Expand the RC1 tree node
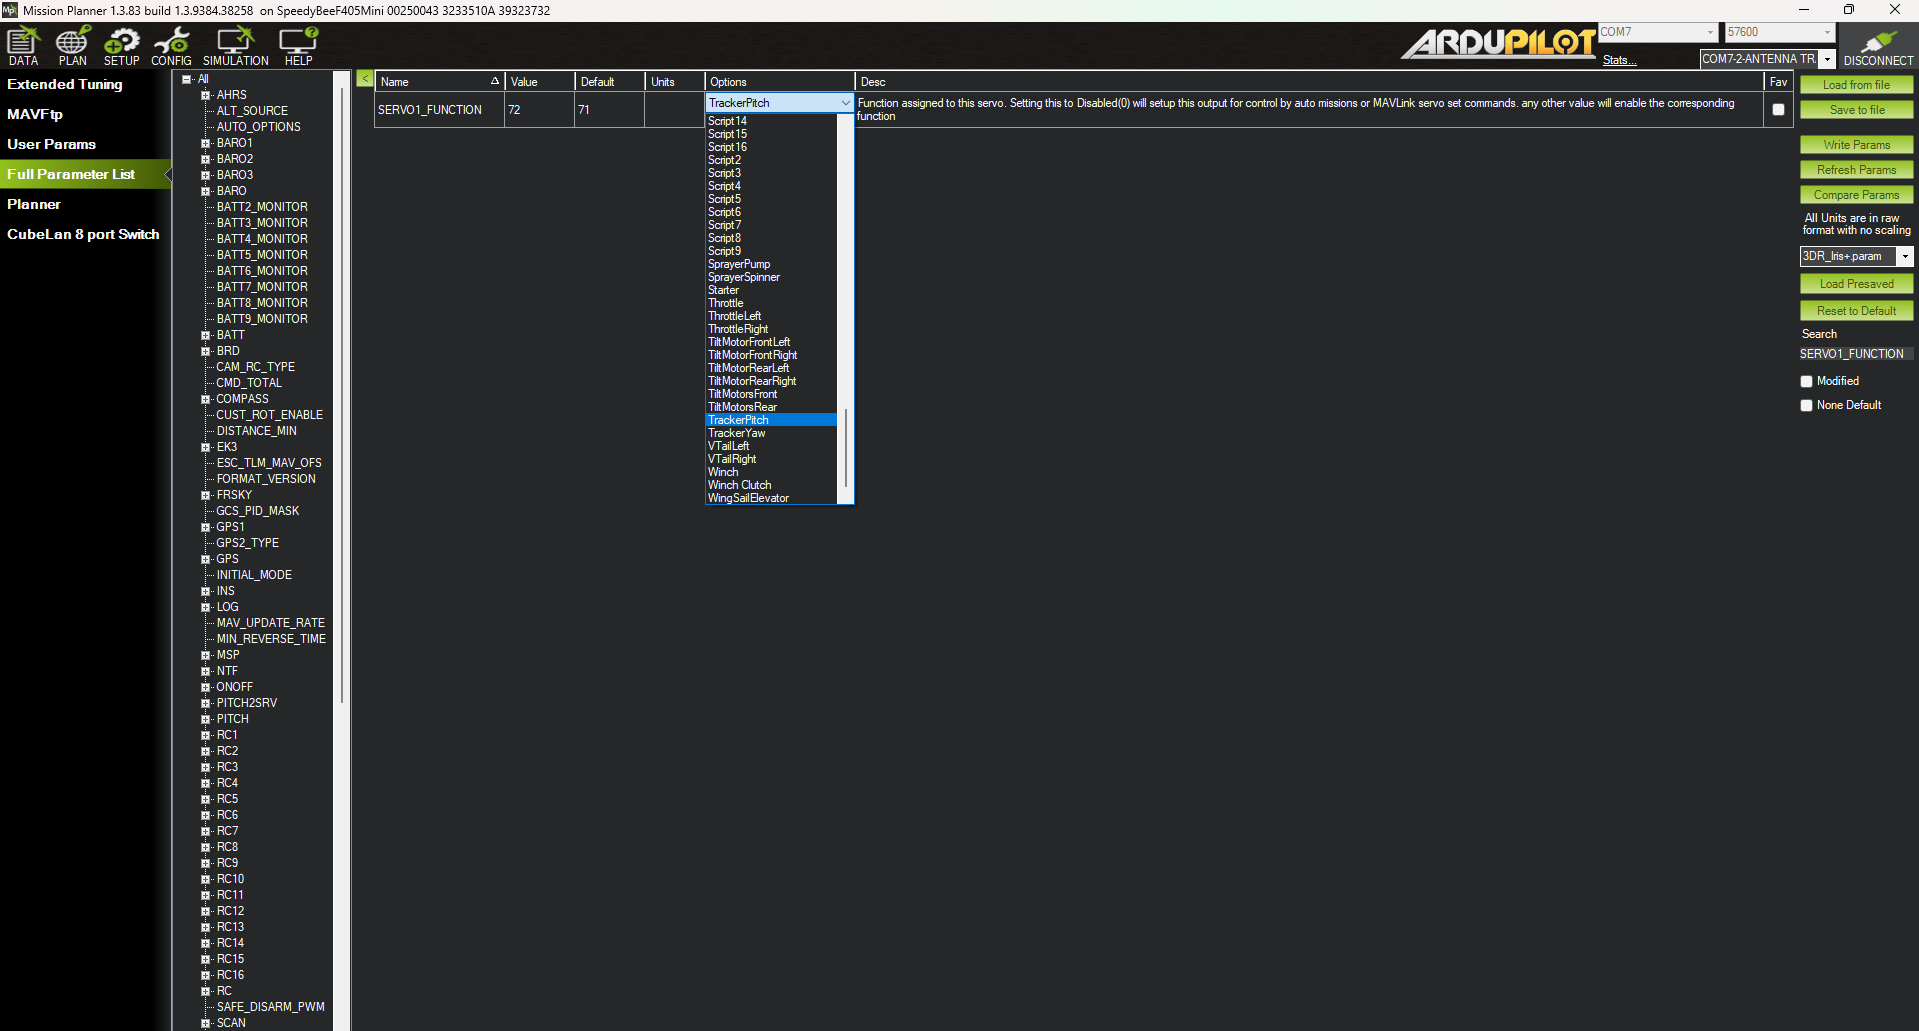 pyautogui.click(x=206, y=735)
